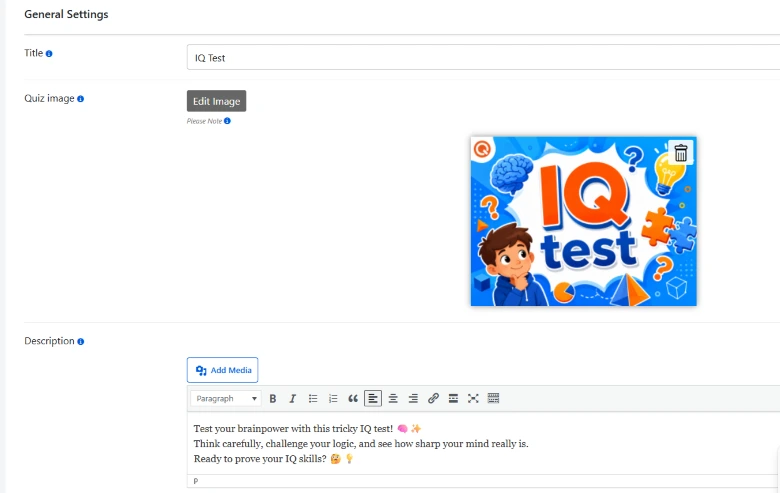Image resolution: width=780 pixels, height=493 pixels.
Task: Toggle bold formatting in description editor
Action: click(x=273, y=398)
